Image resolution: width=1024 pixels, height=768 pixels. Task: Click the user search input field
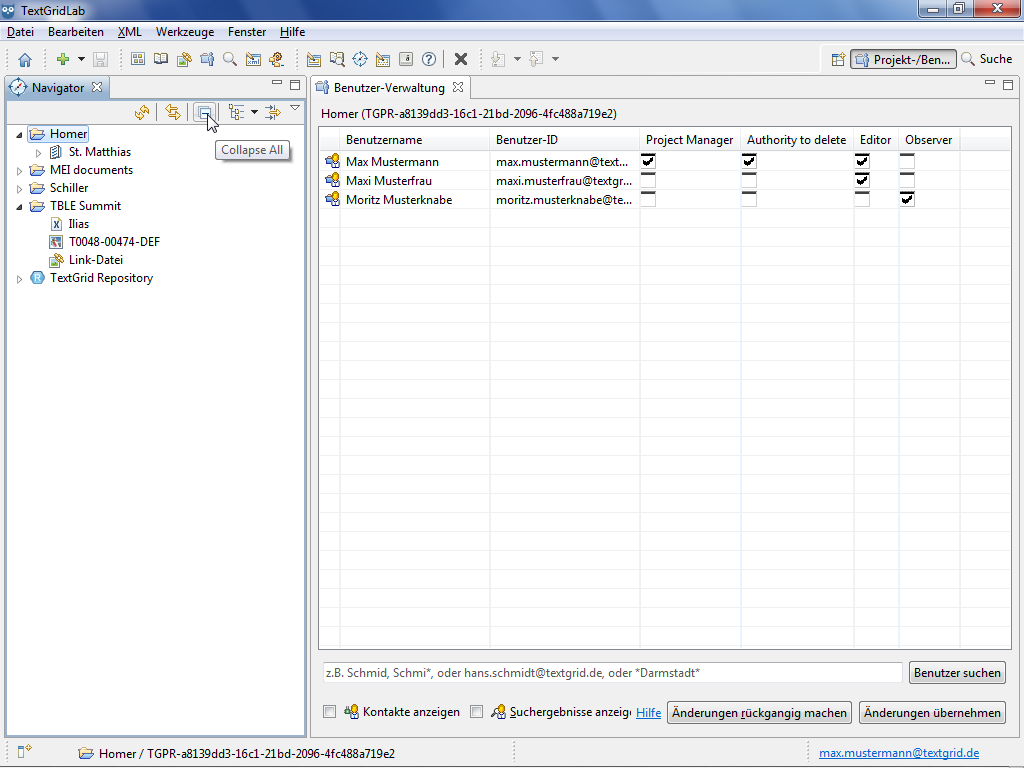[x=610, y=673]
